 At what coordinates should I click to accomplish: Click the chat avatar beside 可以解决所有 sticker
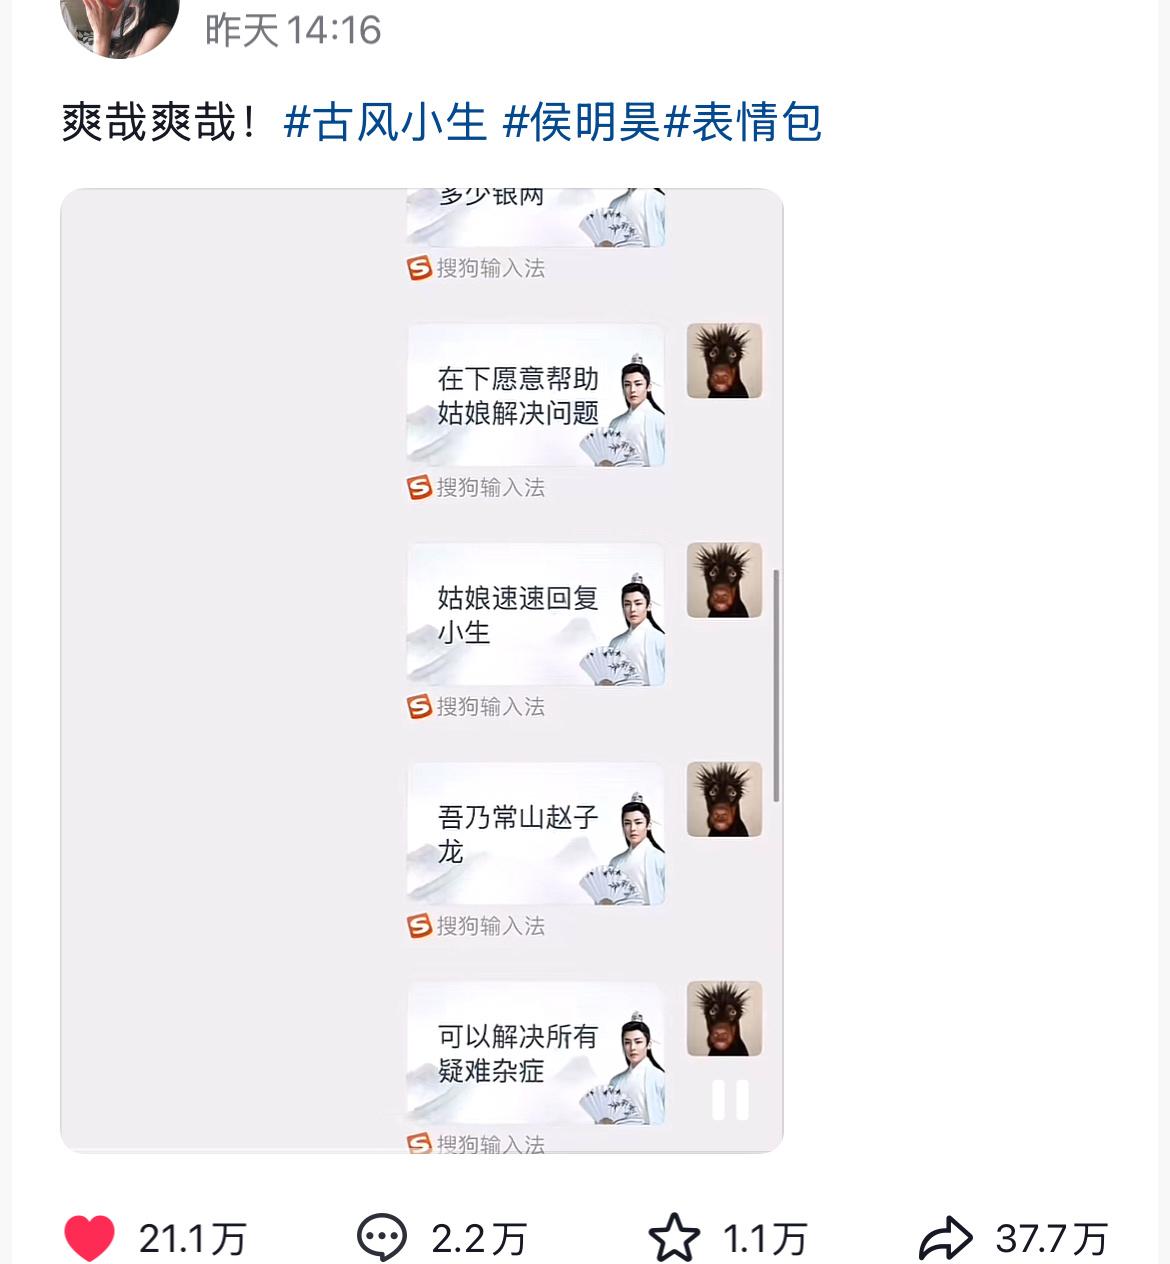(724, 1019)
